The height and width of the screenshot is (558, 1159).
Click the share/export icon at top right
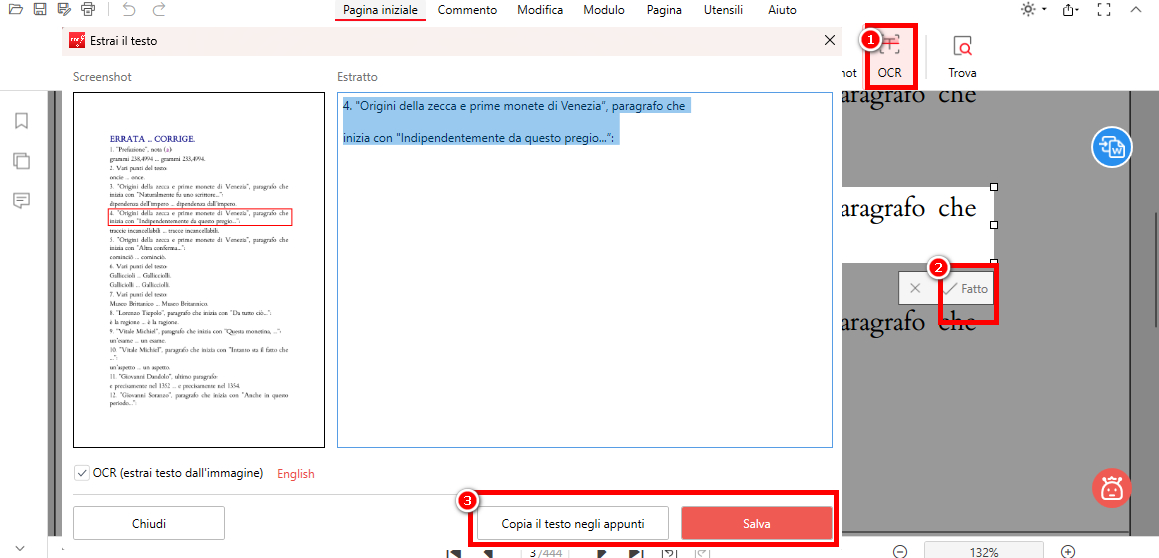point(1070,10)
